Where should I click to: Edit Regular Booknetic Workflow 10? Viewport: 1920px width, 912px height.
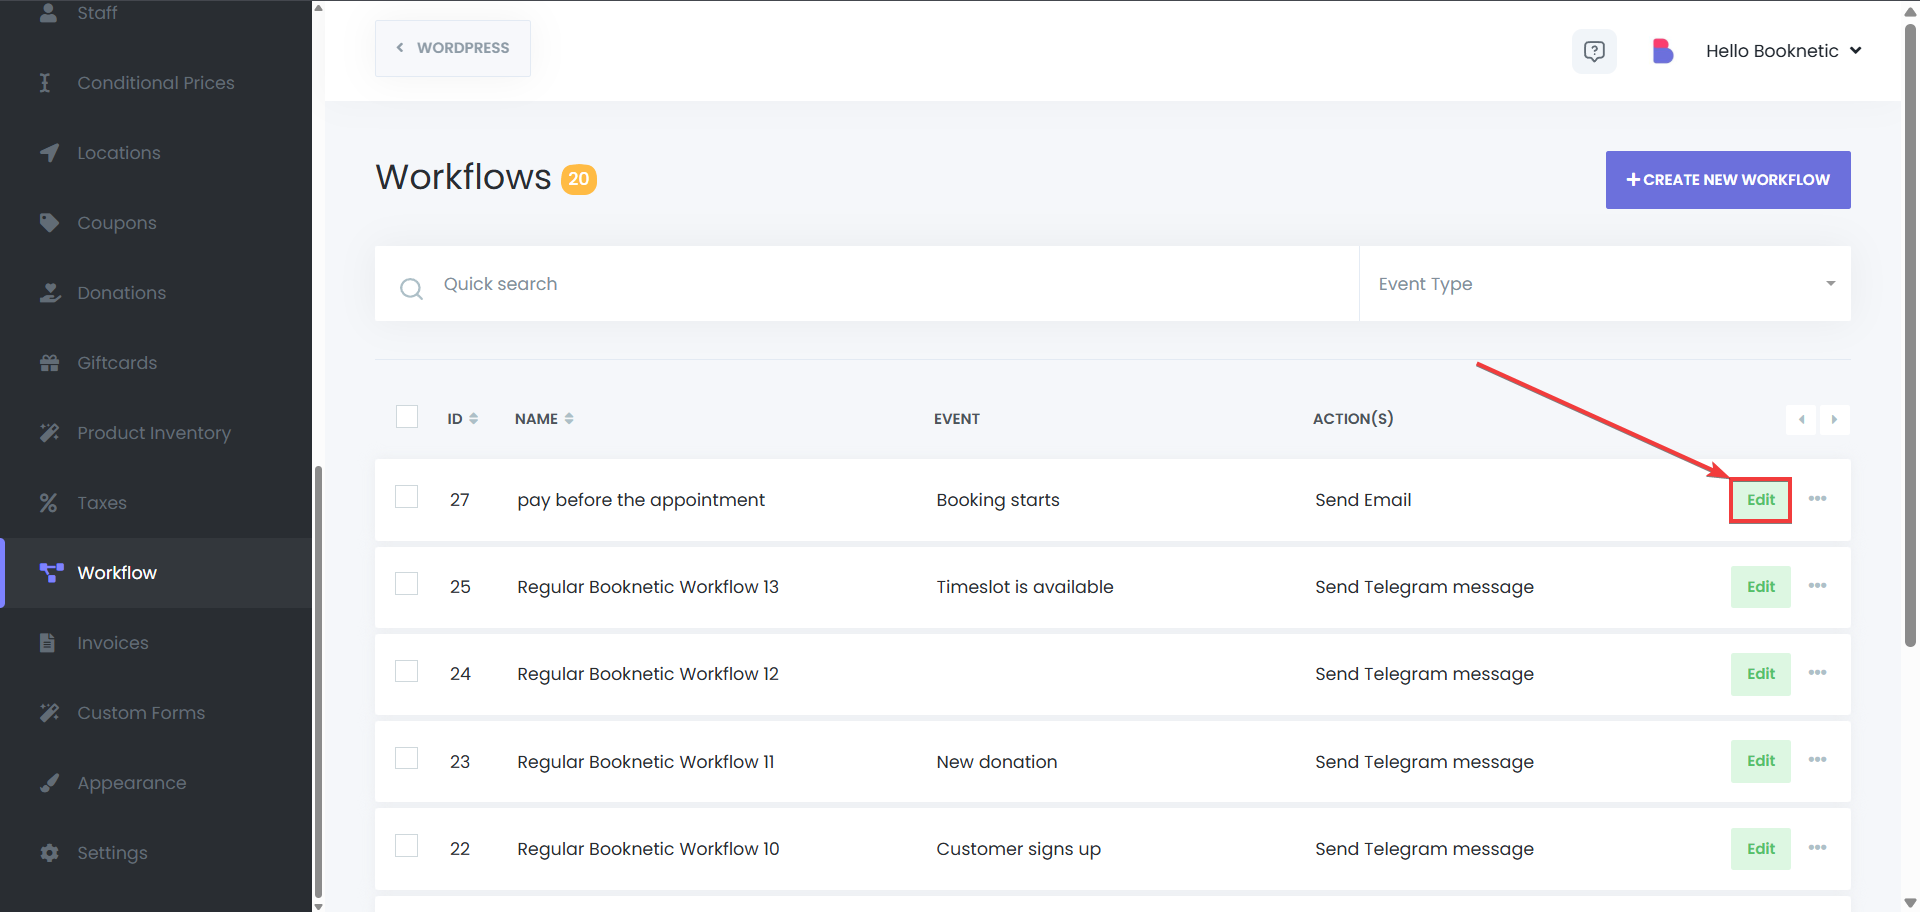click(x=1760, y=849)
